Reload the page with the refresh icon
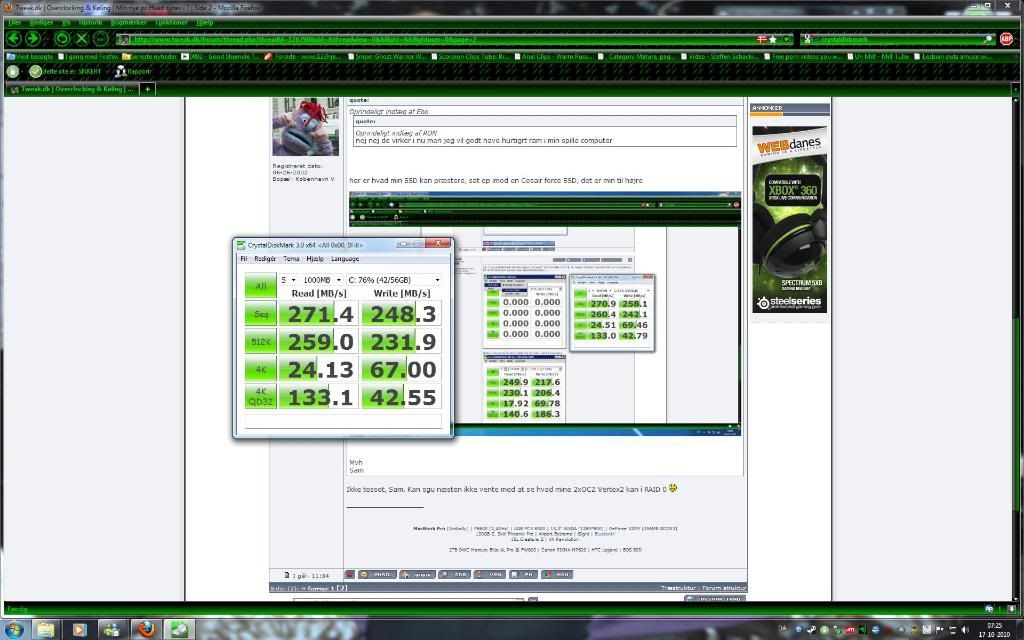 click(x=62, y=39)
